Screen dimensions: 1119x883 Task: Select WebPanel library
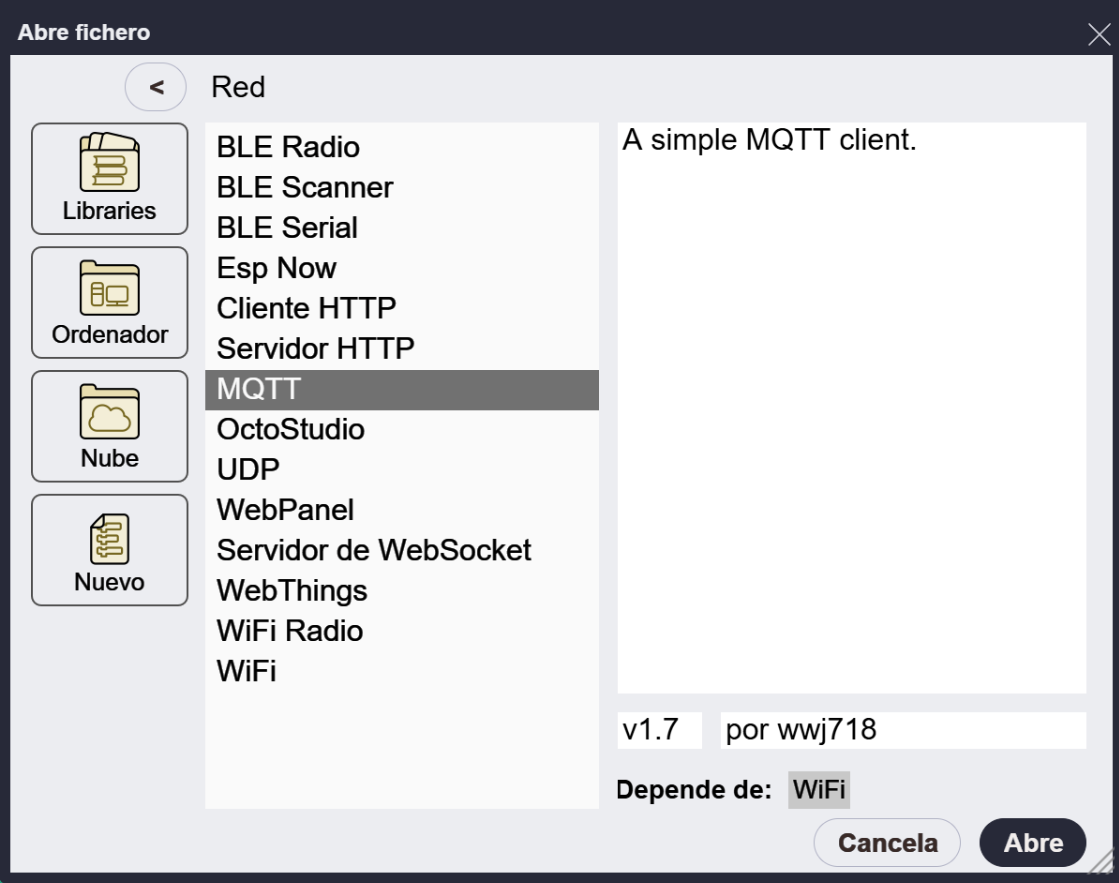click(x=402, y=510)
